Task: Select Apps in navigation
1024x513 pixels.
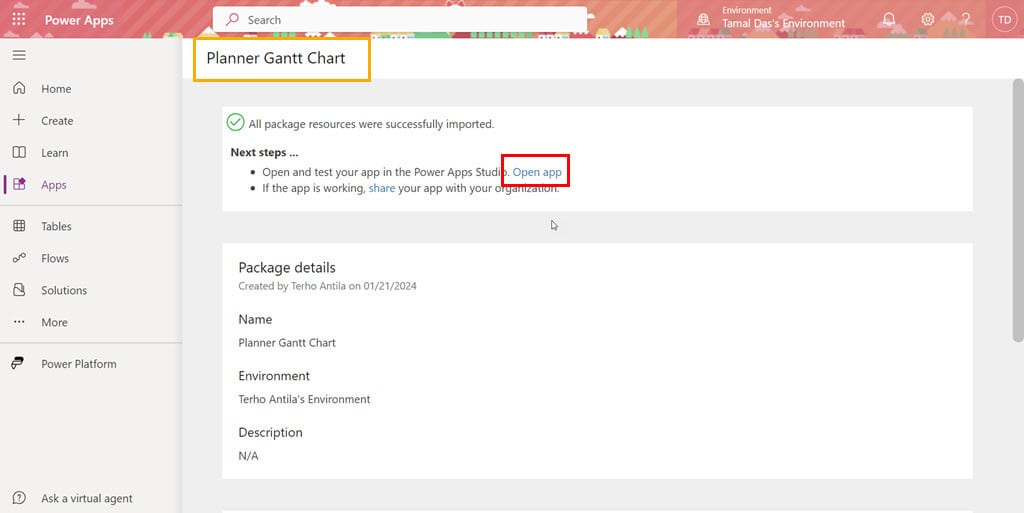Action: (54, 185)
